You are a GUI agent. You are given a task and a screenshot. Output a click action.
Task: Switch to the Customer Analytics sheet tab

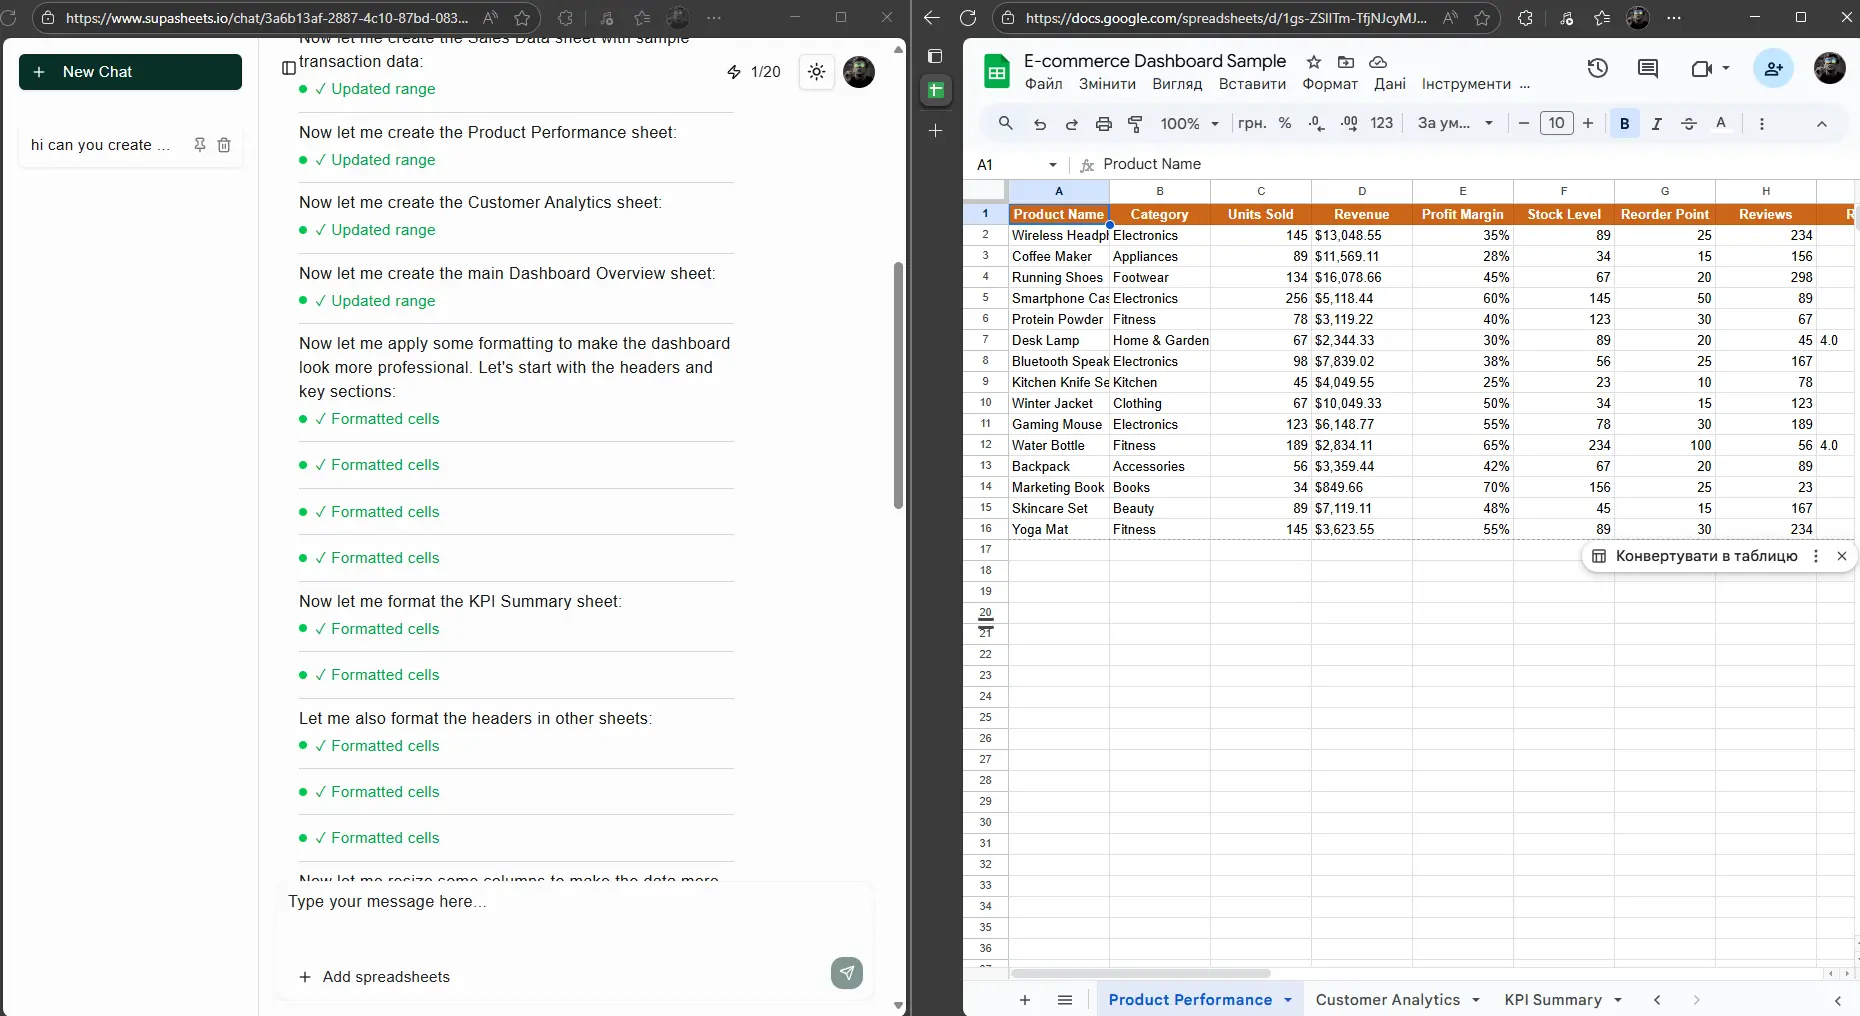[1387, 1000]
